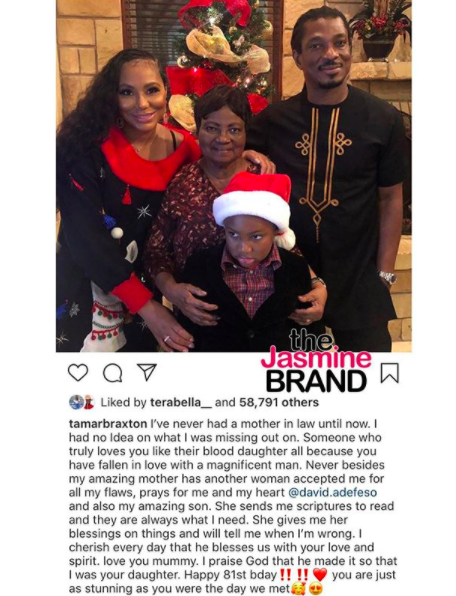Open tamarbraxton username in caption
This screenshot has height=596, width=456.
click(x=108, y=424)
